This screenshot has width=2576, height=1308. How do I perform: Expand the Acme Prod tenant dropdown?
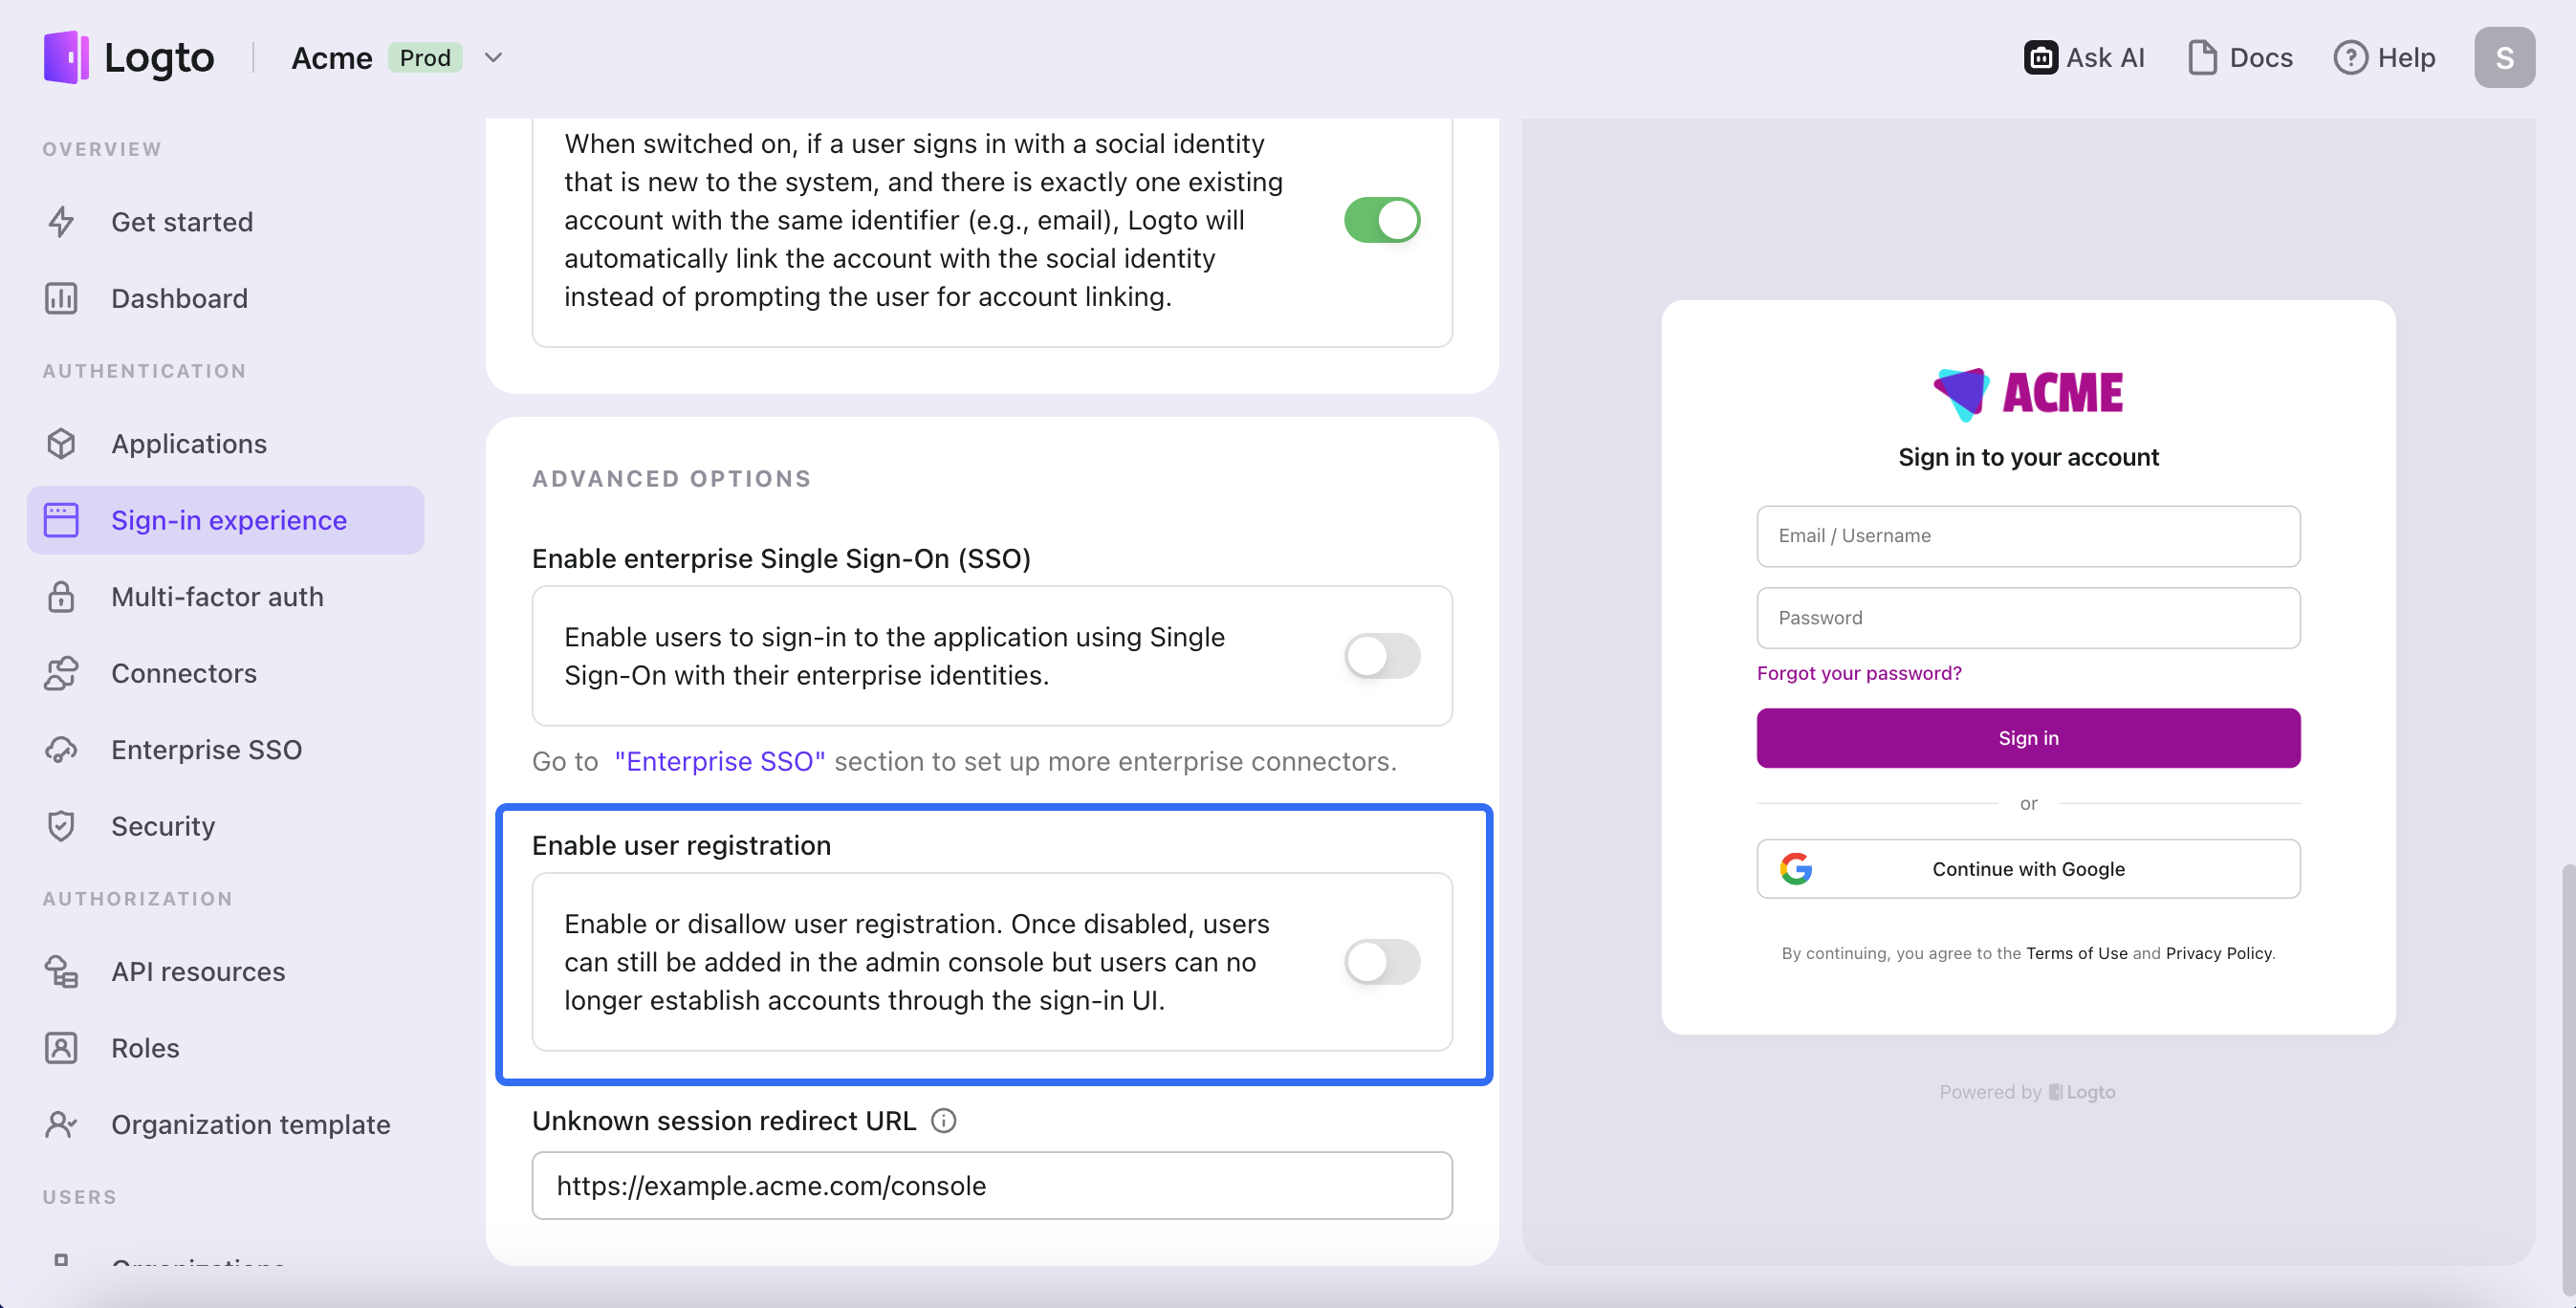tap(493, 58)
